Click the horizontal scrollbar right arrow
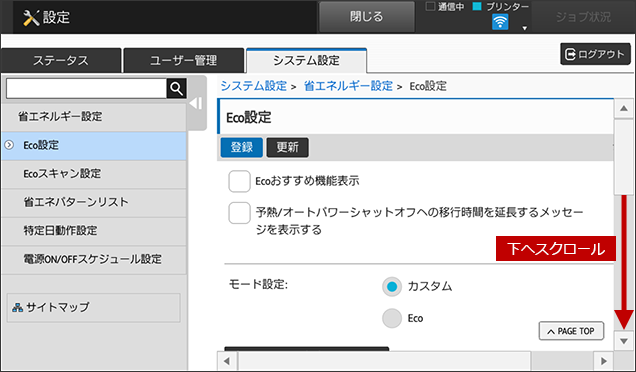Screen dimensions: 636x372 coord(604,361)
